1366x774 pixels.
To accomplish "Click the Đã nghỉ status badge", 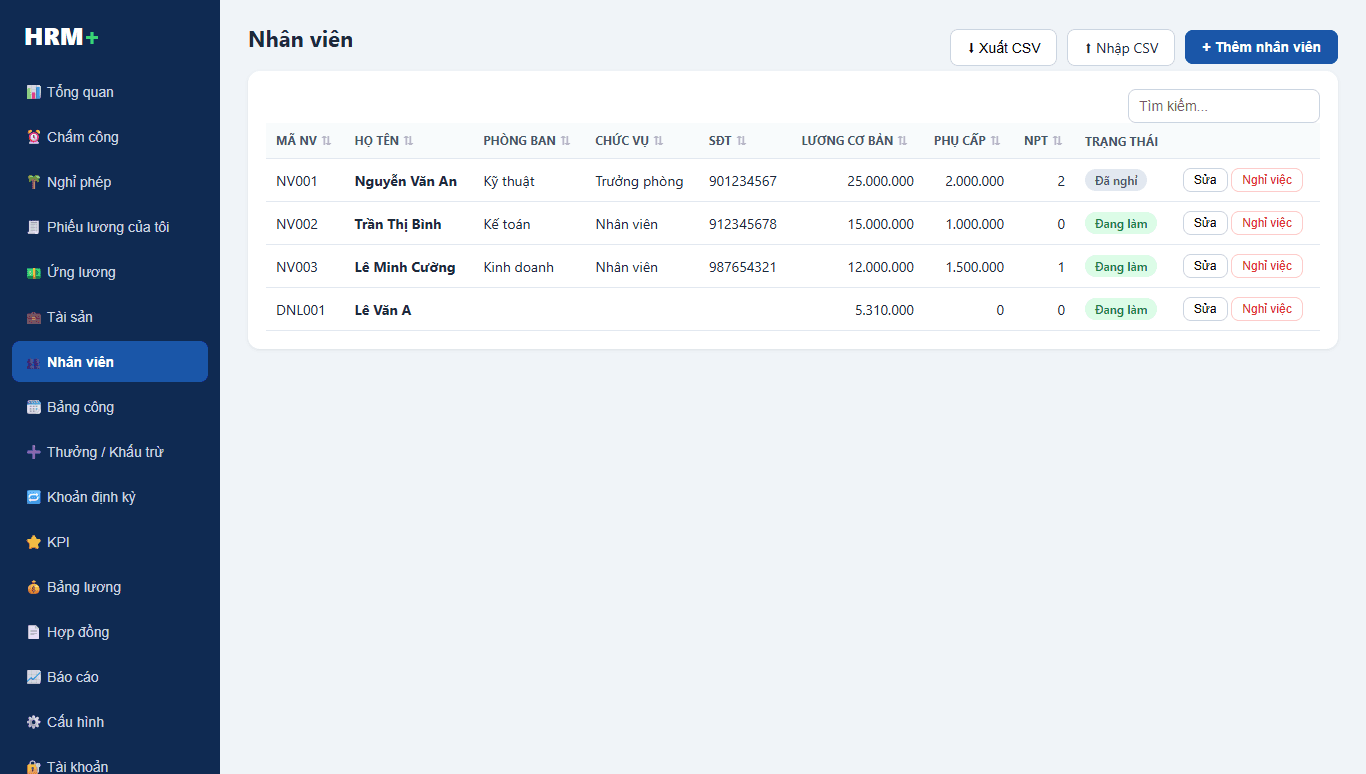I will pos(1116,181).
